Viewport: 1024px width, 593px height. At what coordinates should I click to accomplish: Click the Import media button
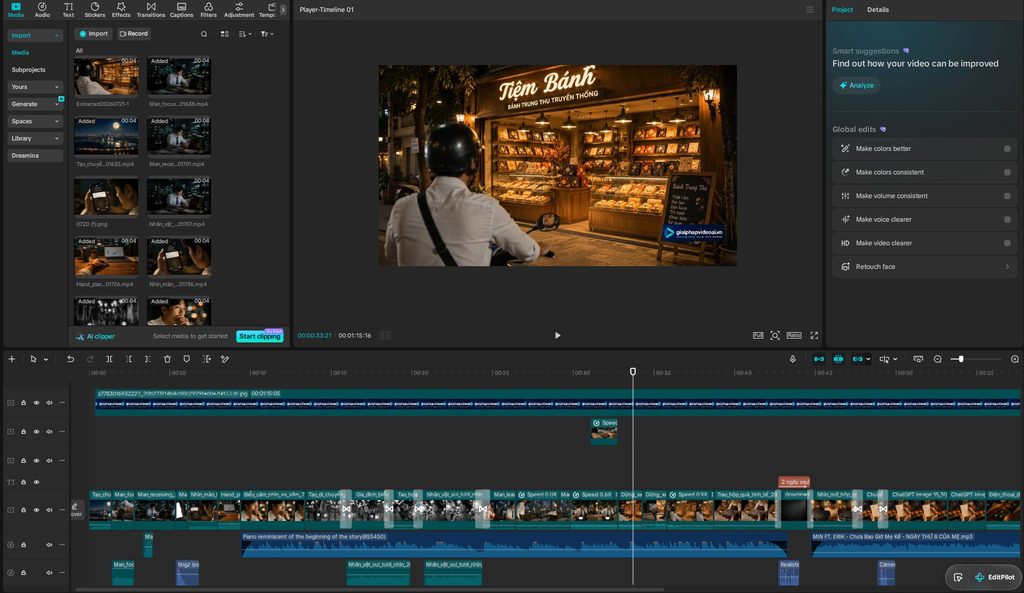click(x=93, y=34)
